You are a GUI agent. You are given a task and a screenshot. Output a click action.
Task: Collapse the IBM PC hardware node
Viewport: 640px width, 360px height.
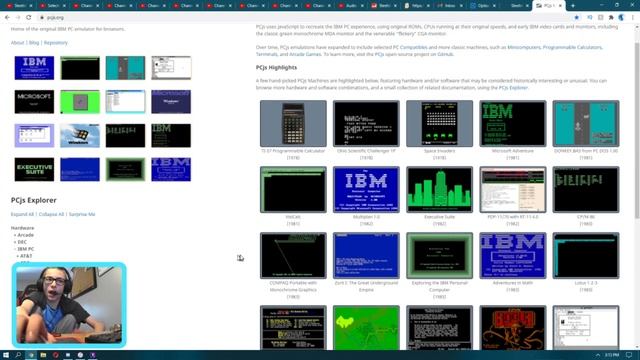point(24,249)
